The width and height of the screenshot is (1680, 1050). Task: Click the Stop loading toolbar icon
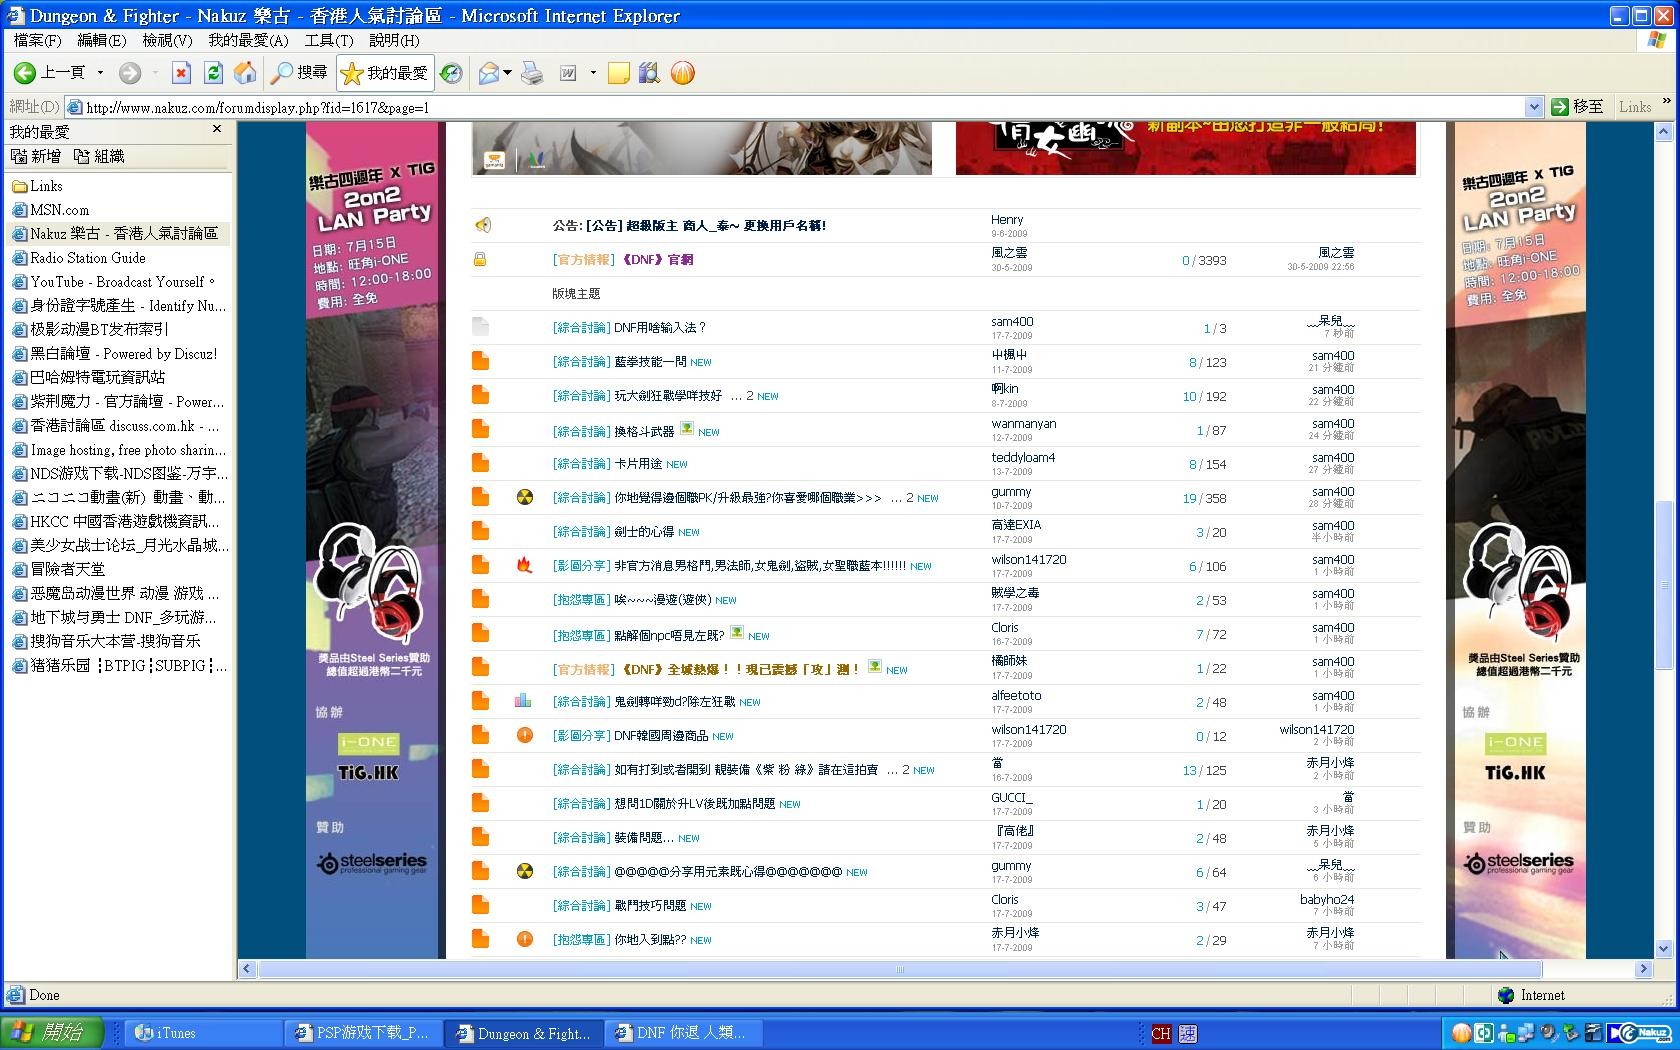coord(181,73)
